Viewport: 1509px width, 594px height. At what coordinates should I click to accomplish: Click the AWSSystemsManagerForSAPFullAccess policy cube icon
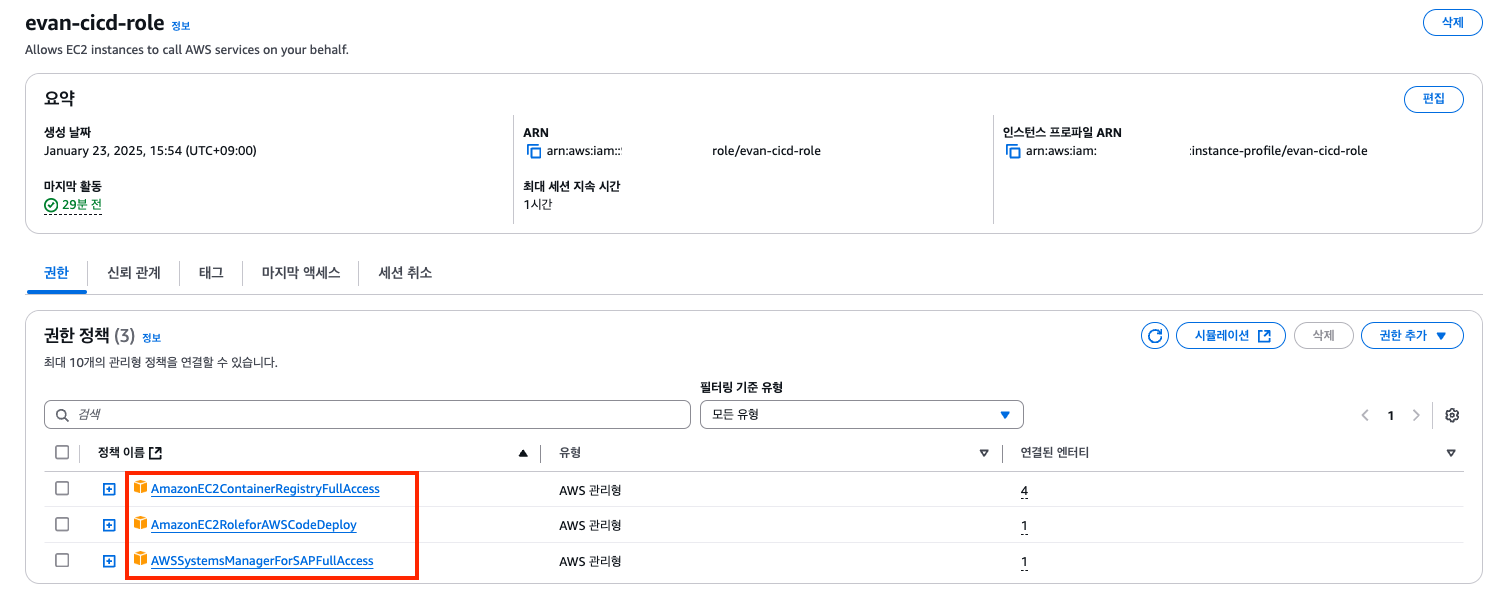point(140,560)
